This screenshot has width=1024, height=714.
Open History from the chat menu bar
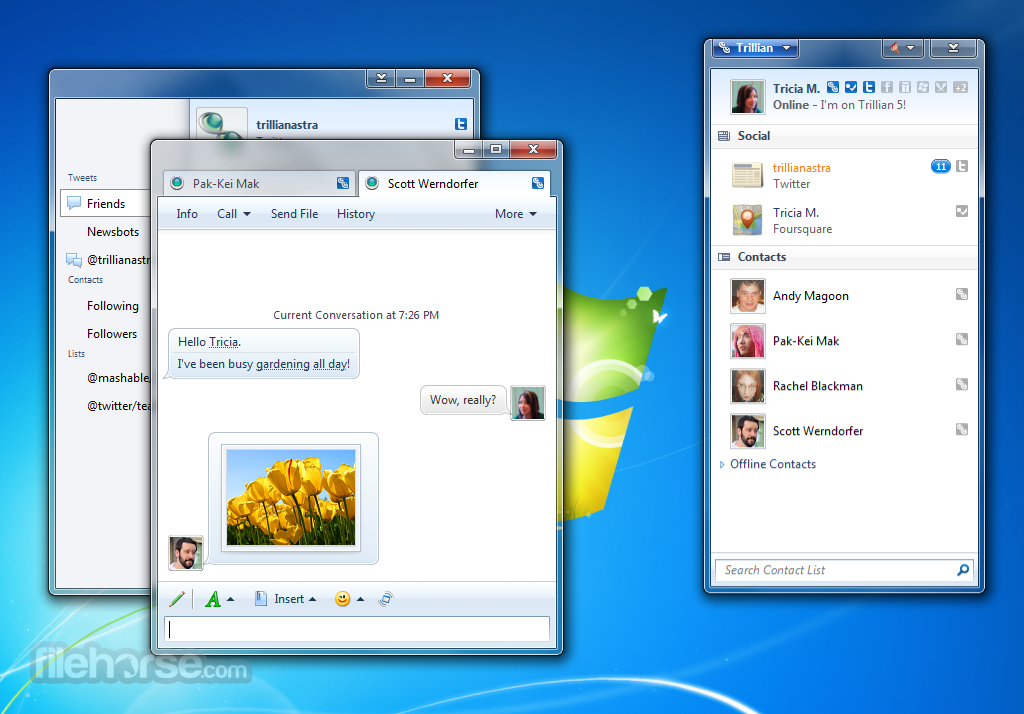pos(355,213)
